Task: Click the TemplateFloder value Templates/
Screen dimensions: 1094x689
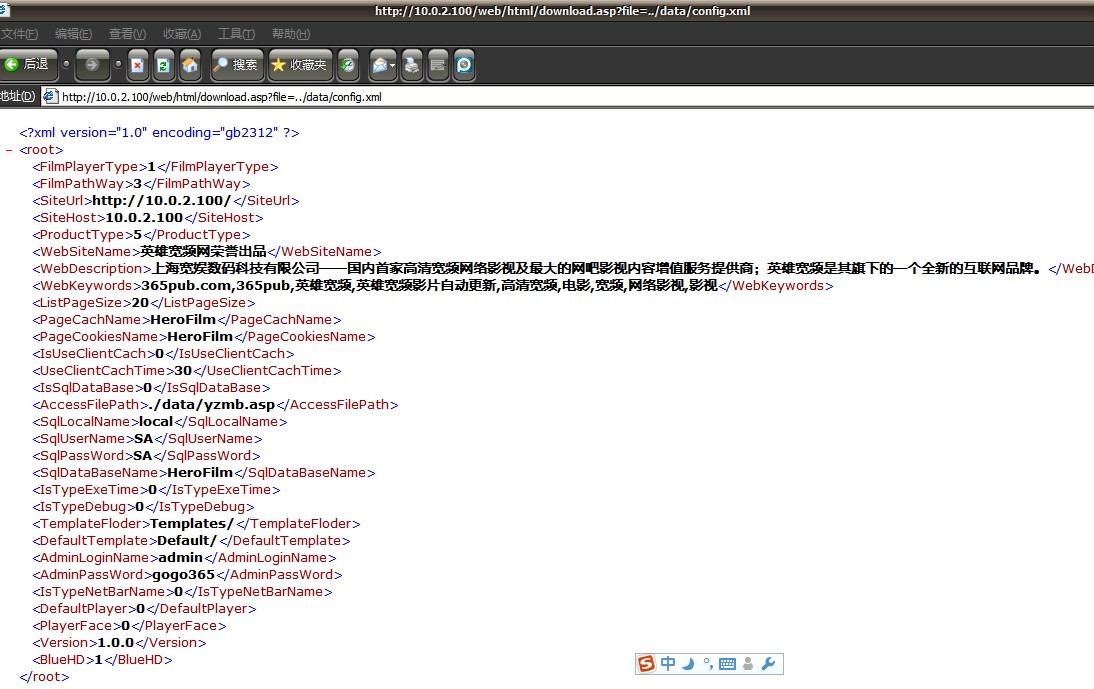Action: pyautogui.click(x=192, y=524)
